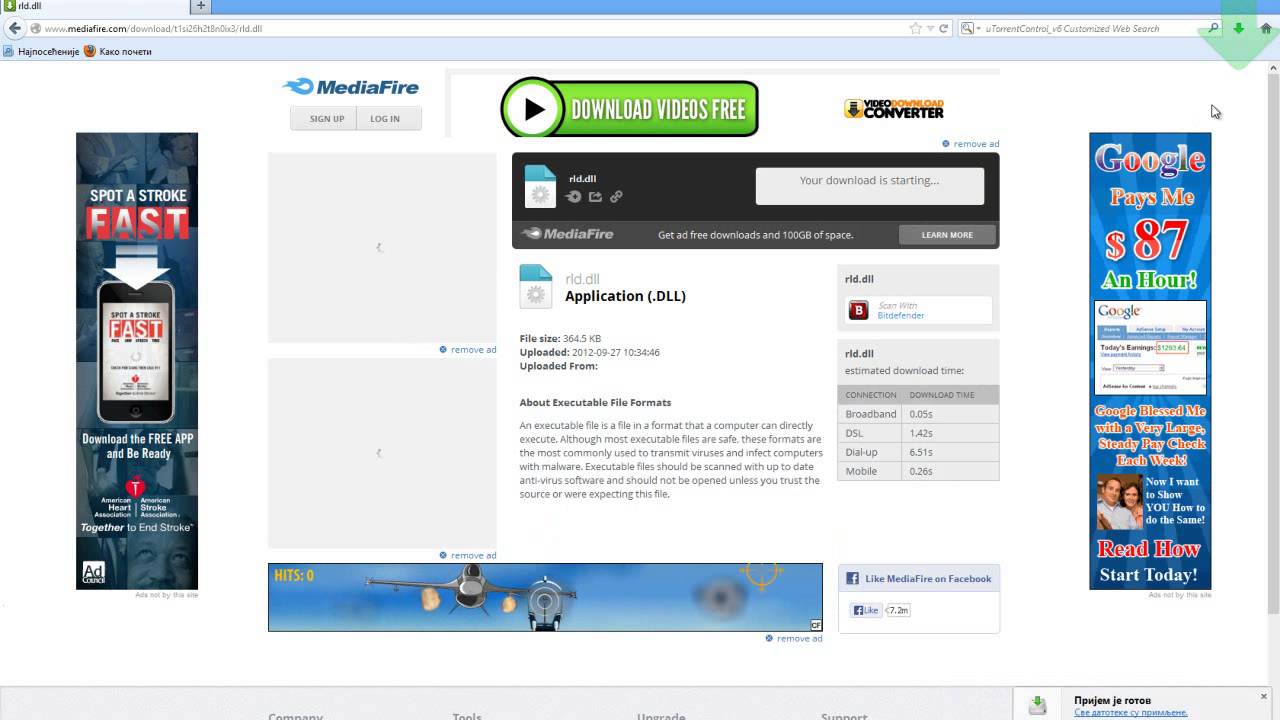Click the search magnifier icon in the search box
Viewport: 1280px width, 720px height.
point(1213,28)
